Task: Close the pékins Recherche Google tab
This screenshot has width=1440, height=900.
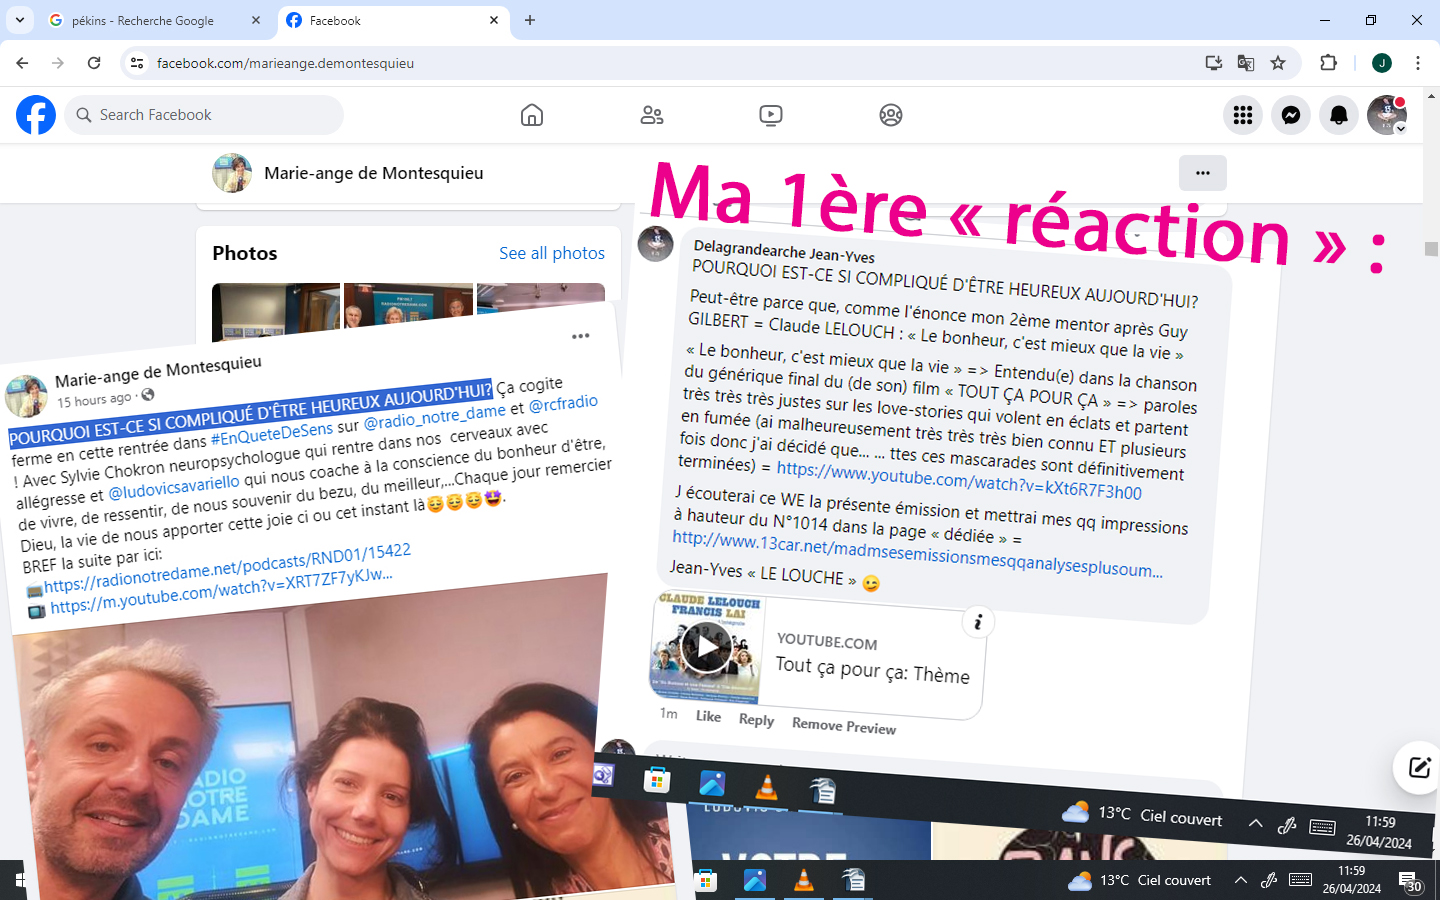Action: pos(256,20)
